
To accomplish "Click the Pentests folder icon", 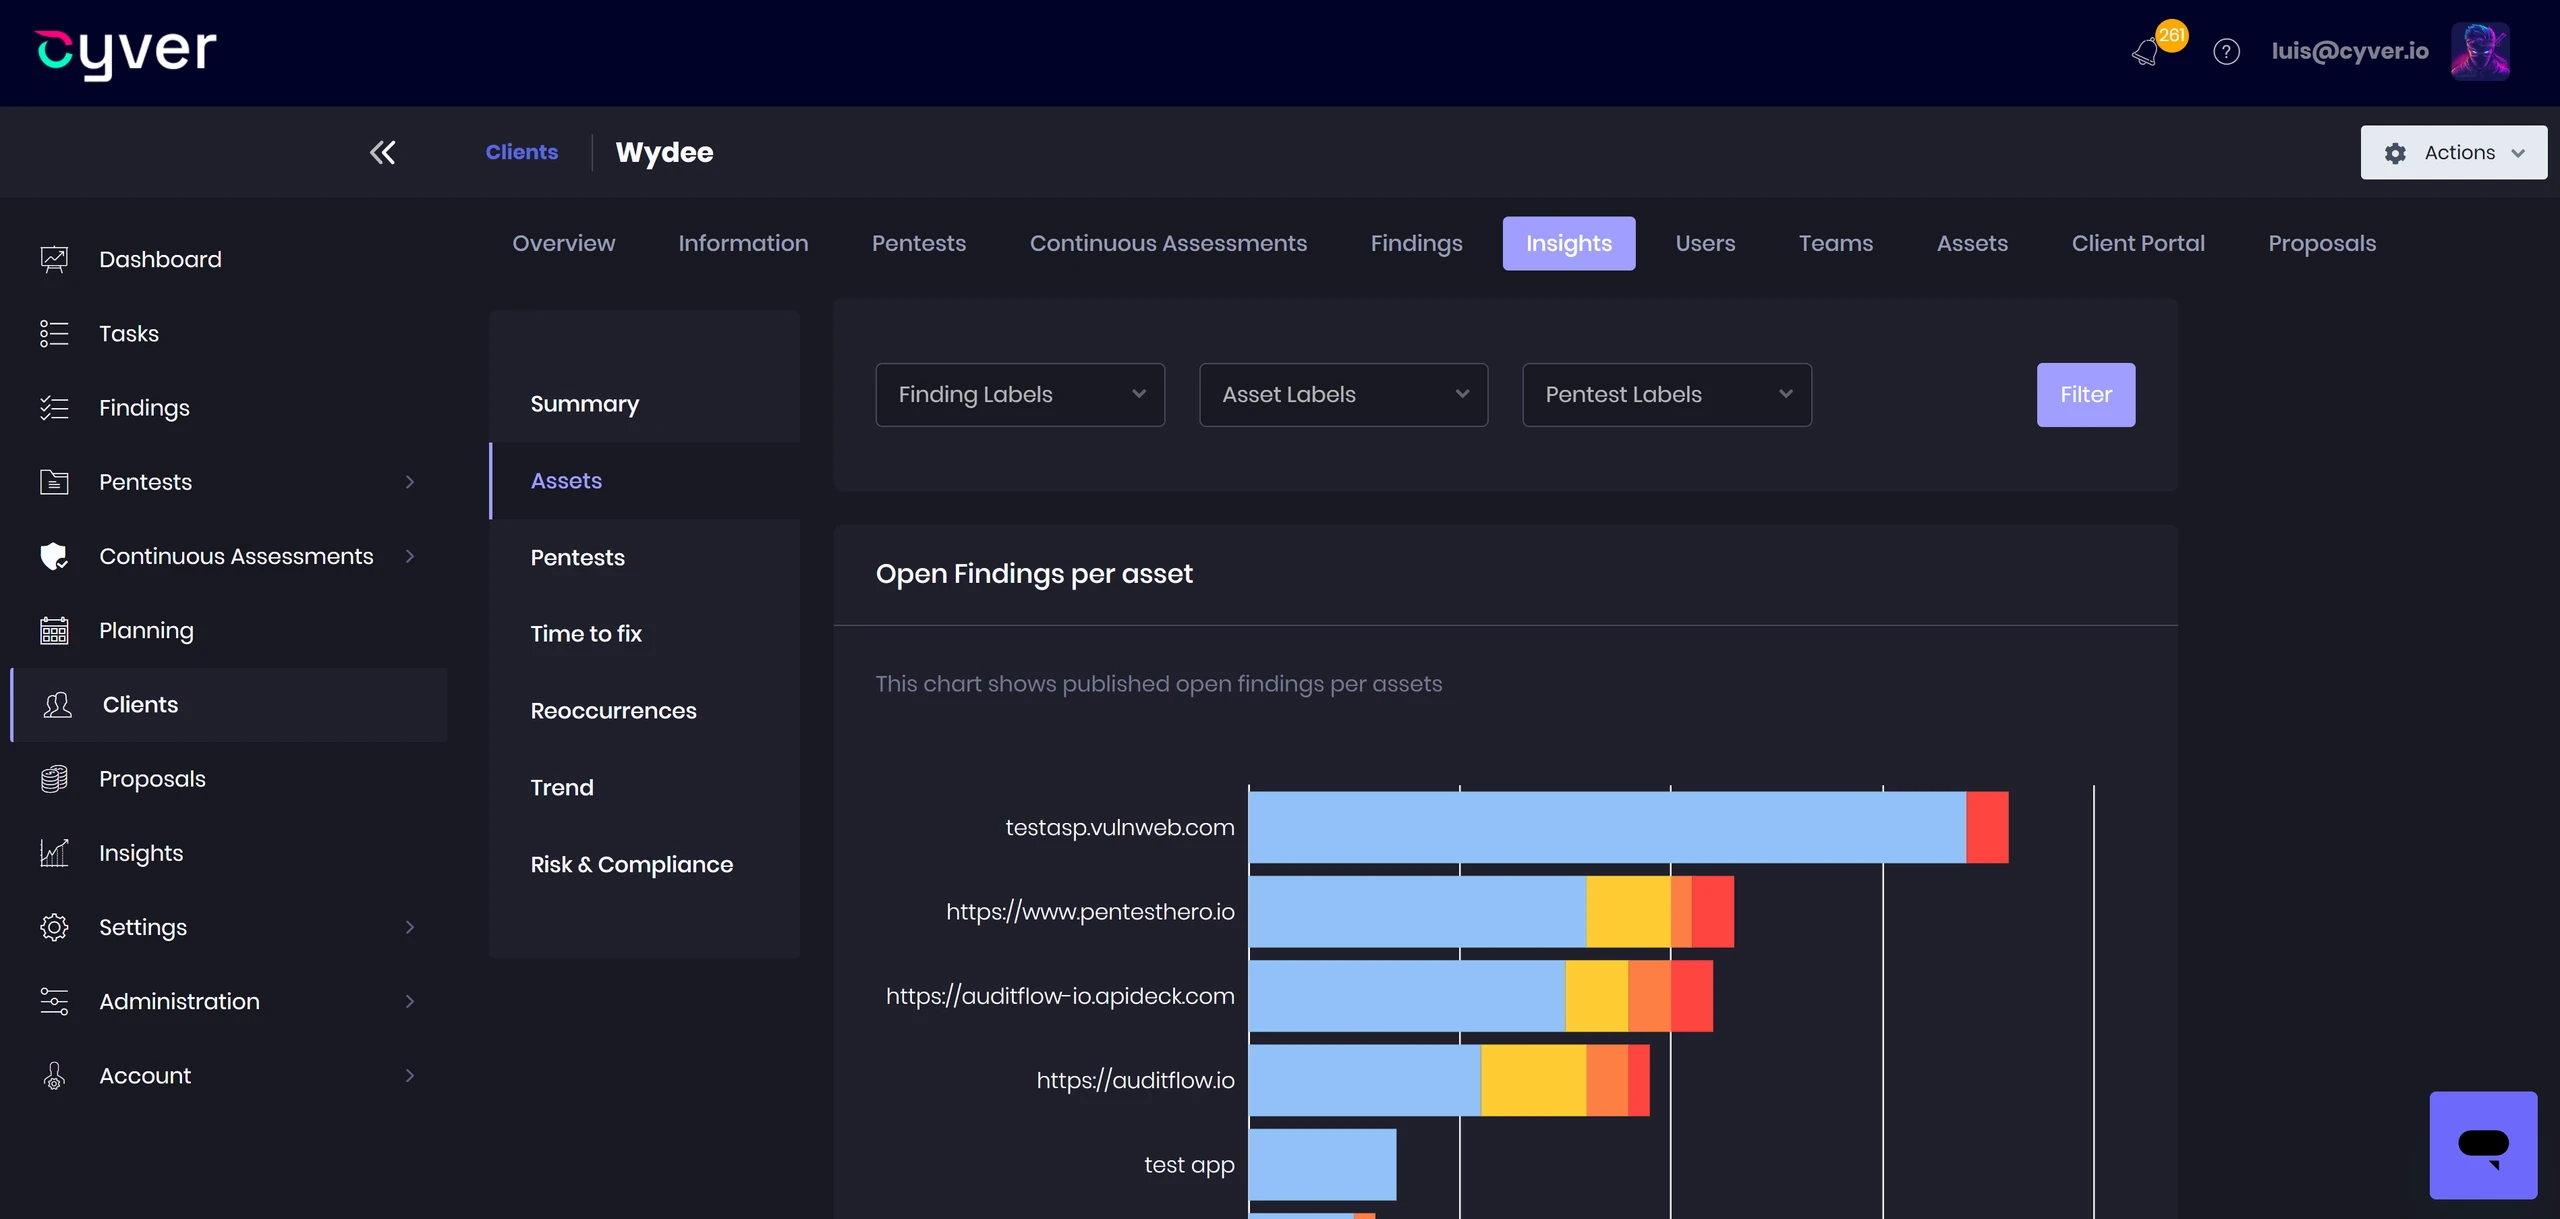I will [54, 482].
